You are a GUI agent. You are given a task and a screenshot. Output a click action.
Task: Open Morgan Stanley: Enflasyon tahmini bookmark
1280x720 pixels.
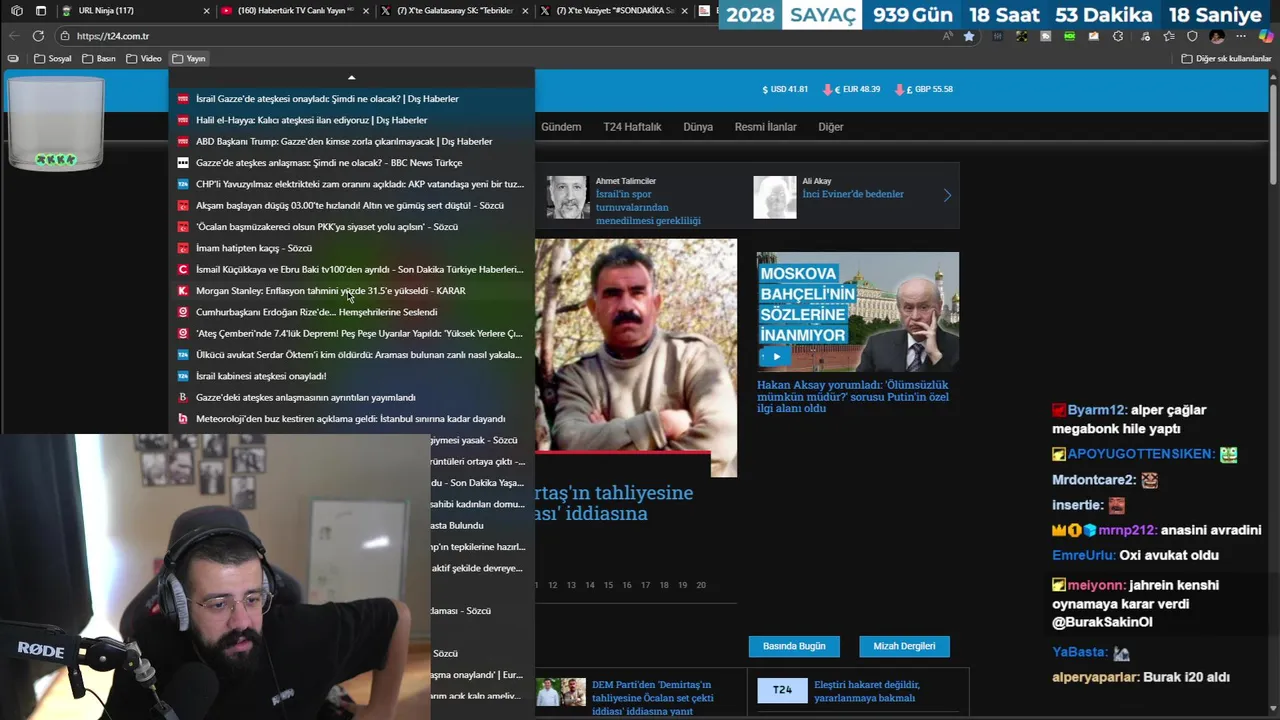pyautogui.click(x=351, y=291)
